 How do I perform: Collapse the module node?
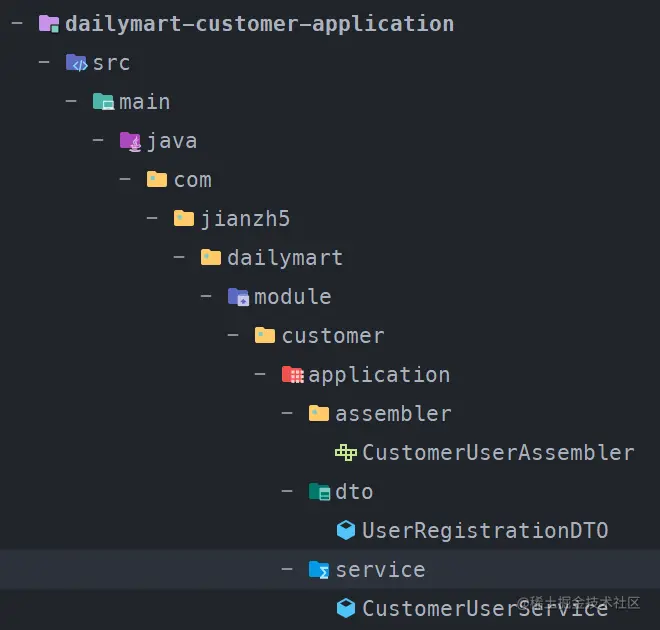(206, 296)
